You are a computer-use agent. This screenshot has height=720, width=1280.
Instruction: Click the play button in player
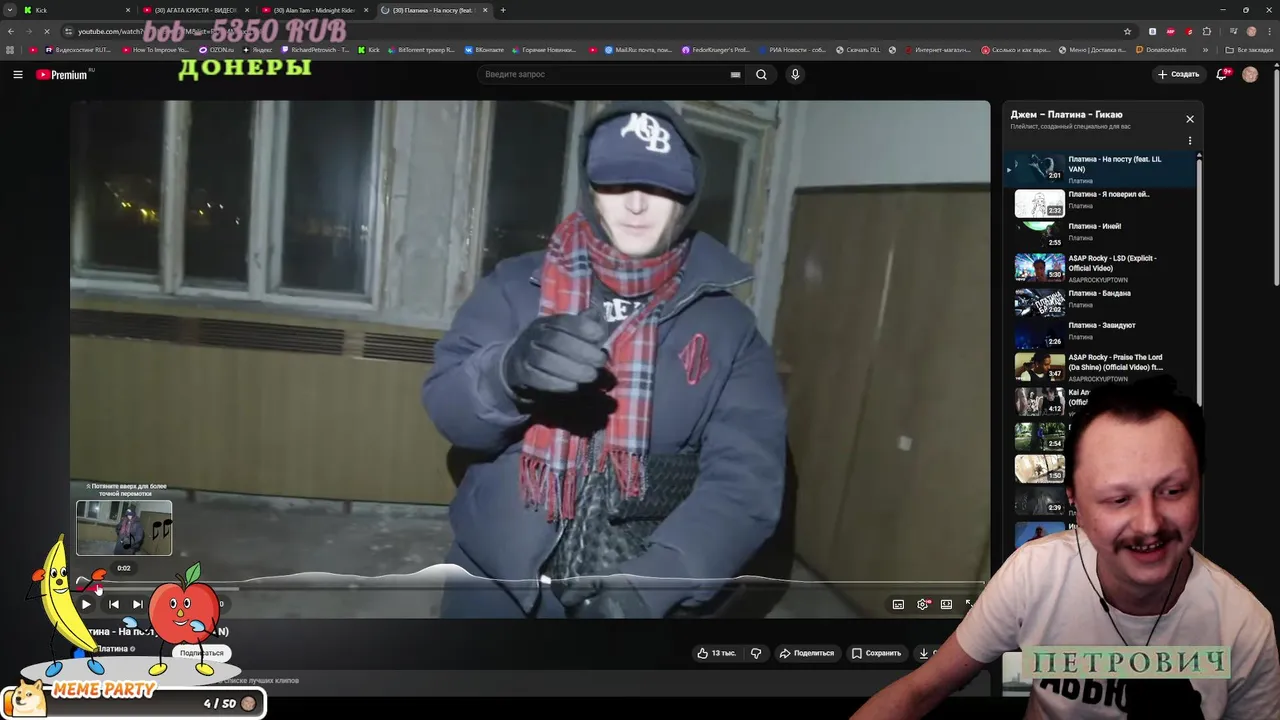86,604
